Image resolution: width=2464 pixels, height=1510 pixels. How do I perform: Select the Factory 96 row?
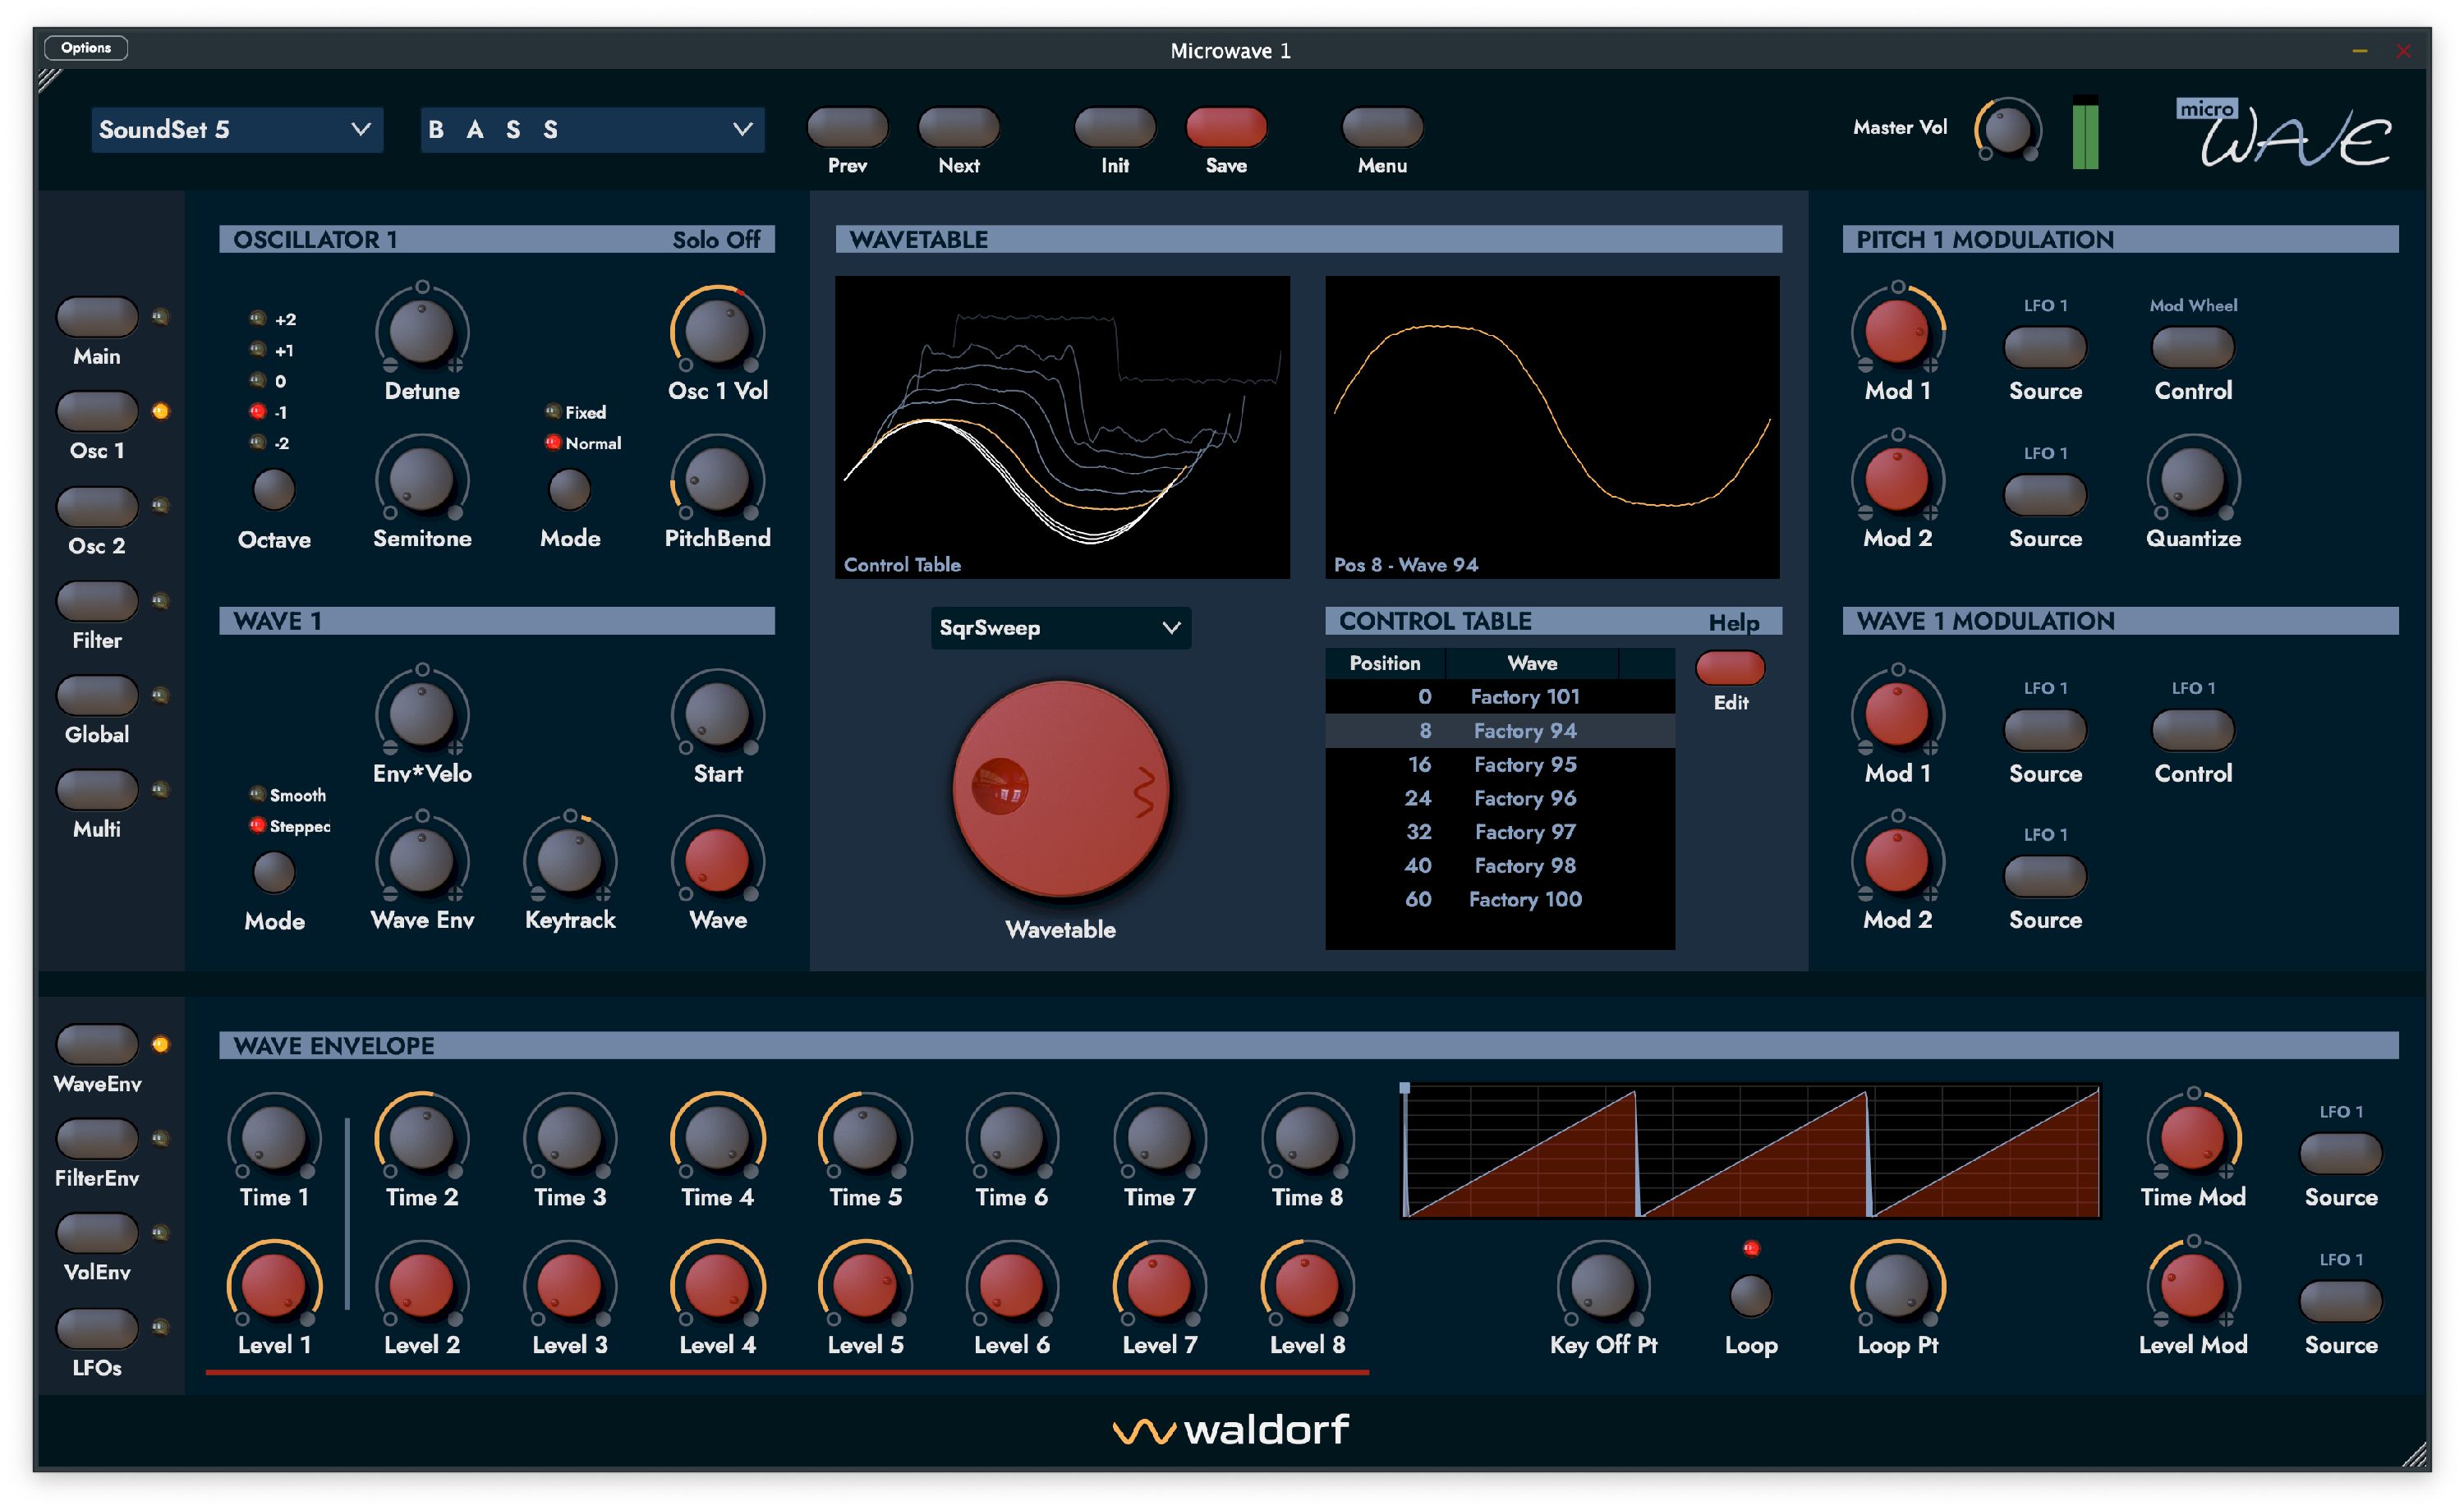point(1500,798)
